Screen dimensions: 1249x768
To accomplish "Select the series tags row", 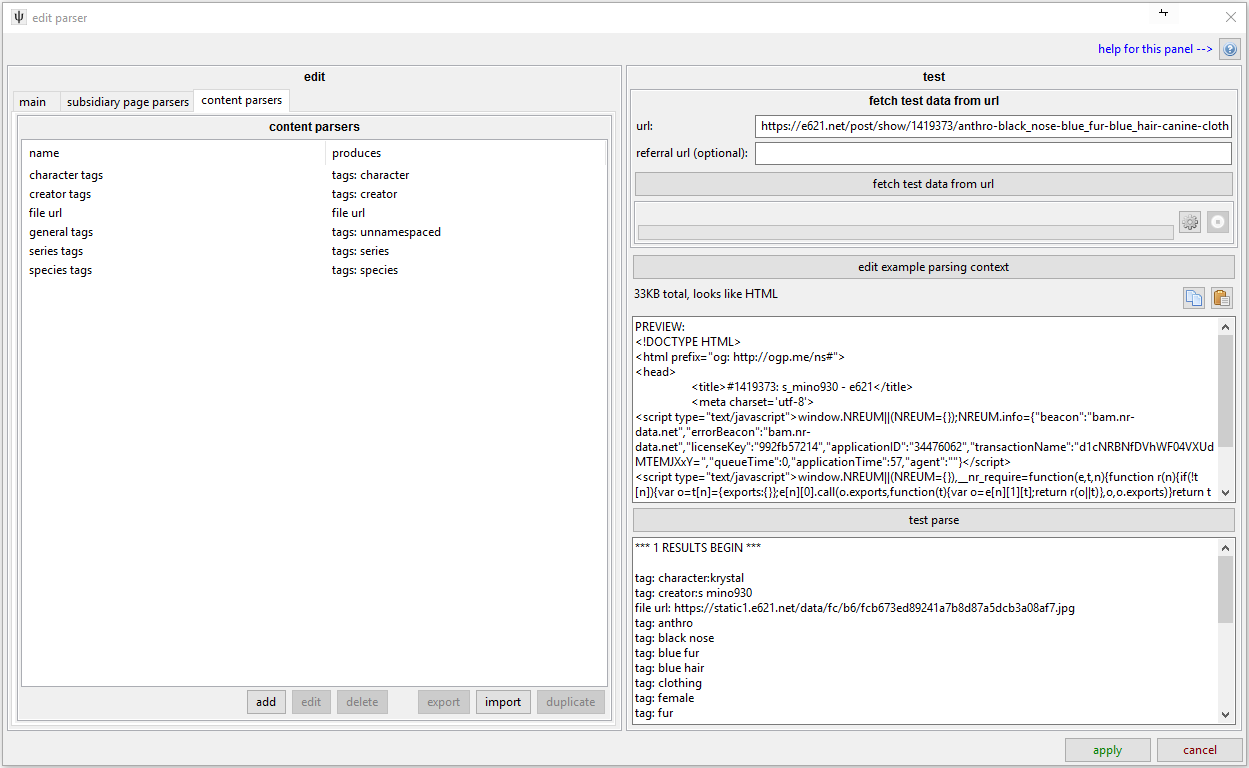I will (x=314, y=251).
